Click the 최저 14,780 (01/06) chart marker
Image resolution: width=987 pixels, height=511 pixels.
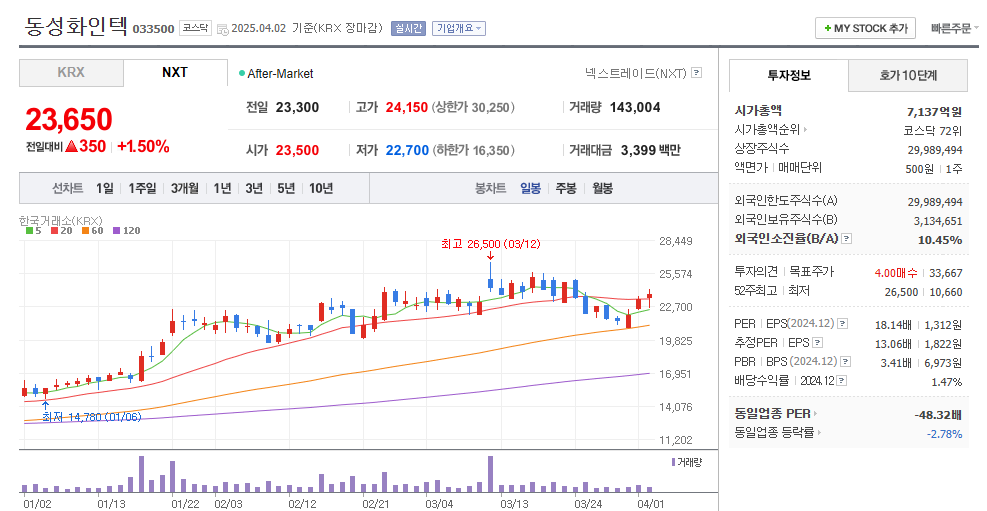pos(92,417)
